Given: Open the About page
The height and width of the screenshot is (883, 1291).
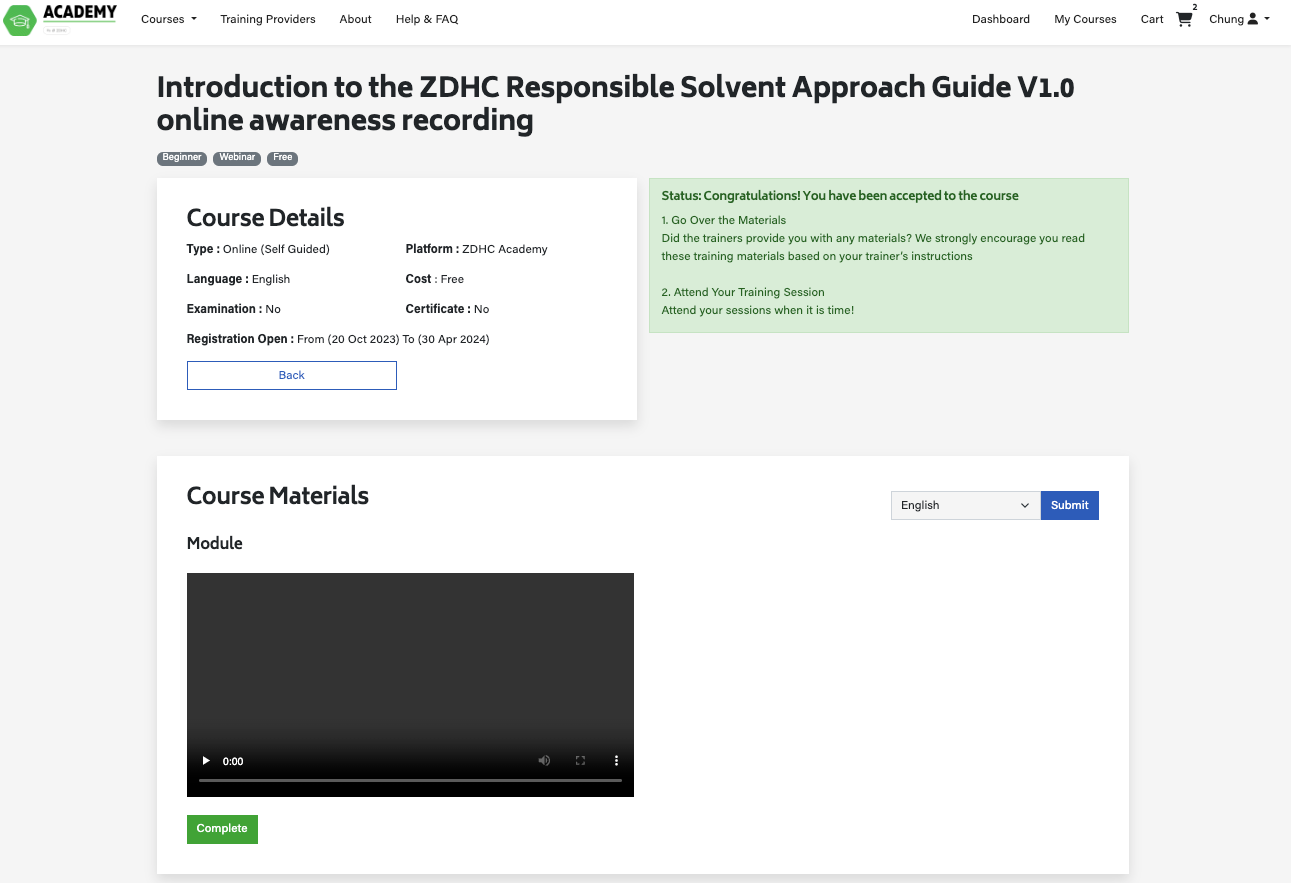Looking at the screenshot, I should point(355,19).
